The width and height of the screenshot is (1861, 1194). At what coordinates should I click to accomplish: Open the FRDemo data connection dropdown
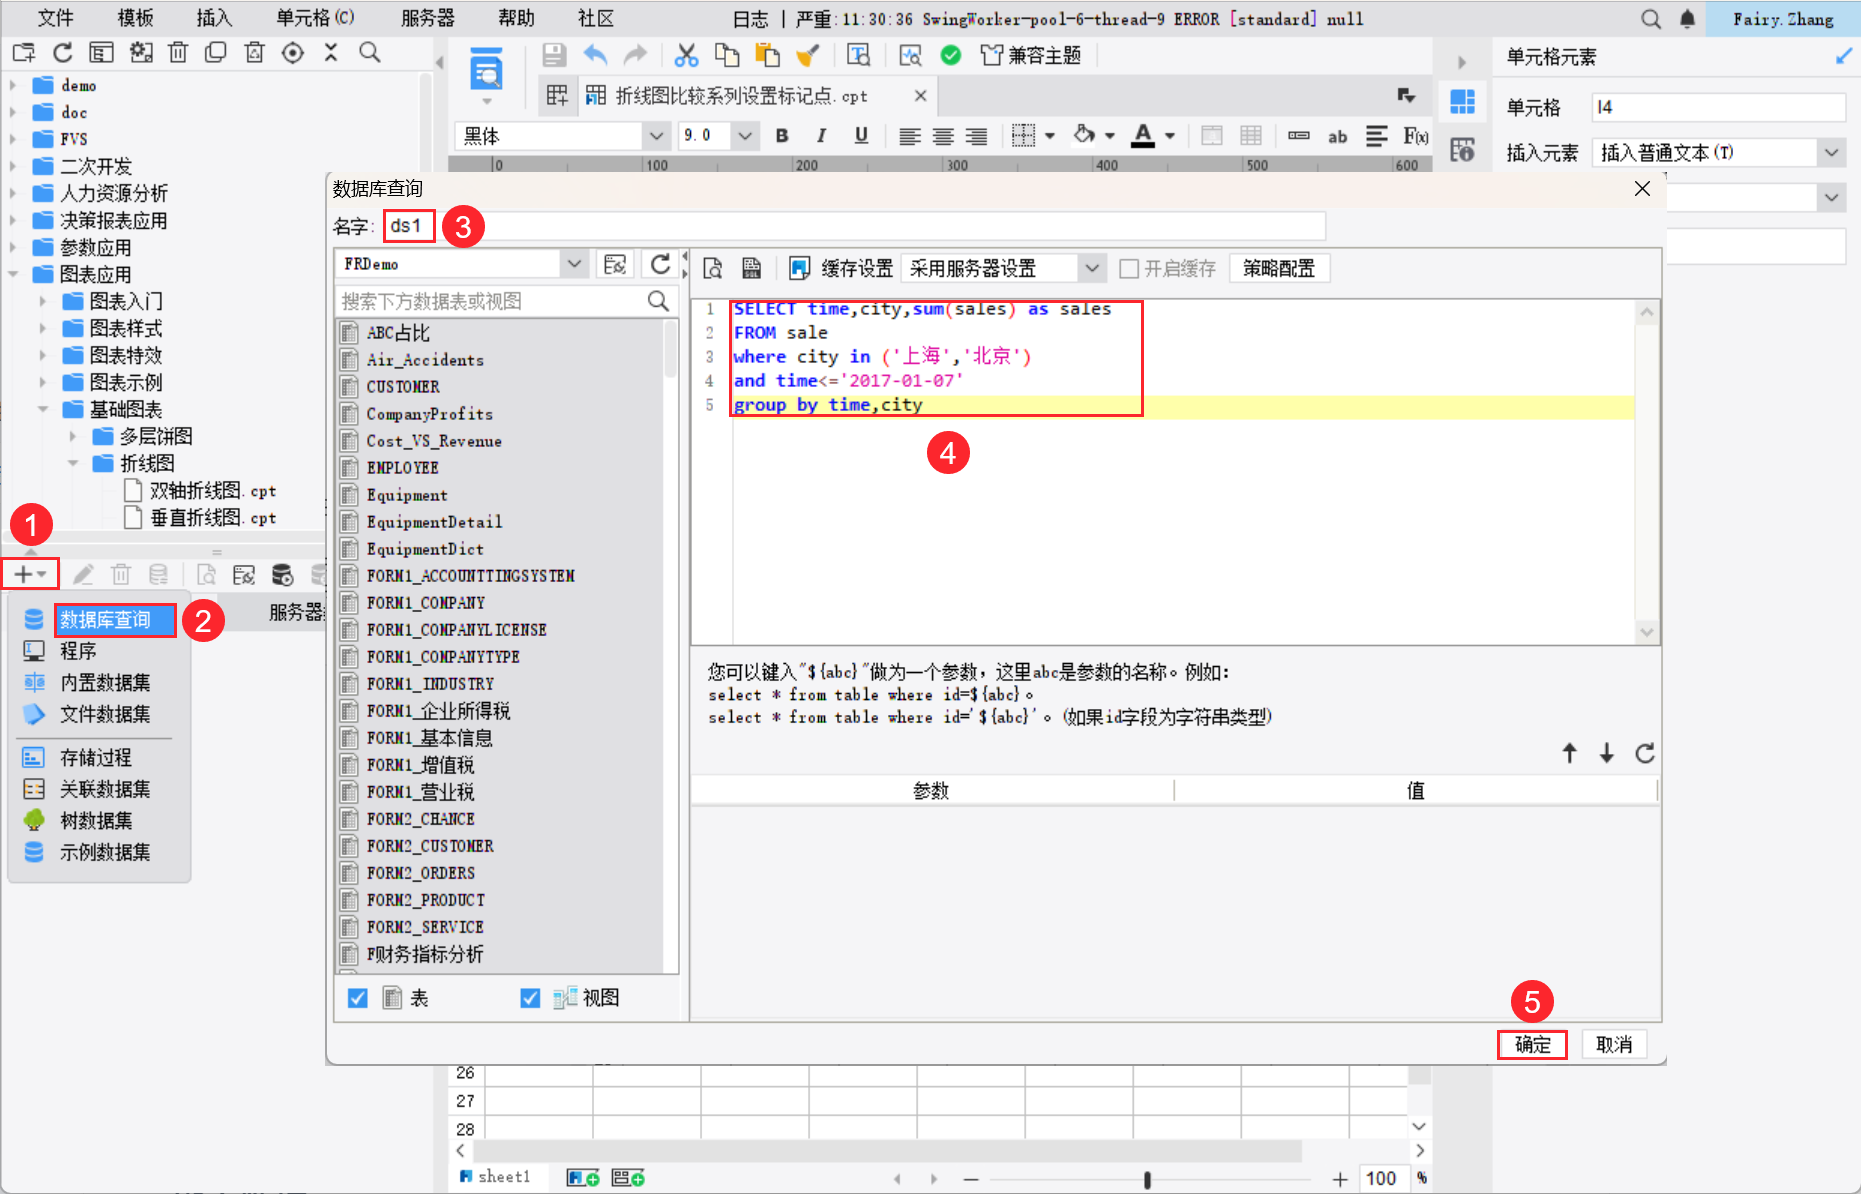pyautogui.click(x=574, y=264)
